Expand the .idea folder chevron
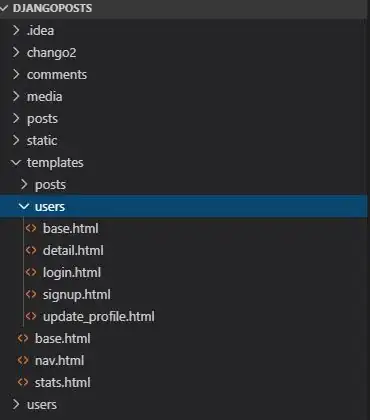Screen dimensions: 370x420 pos(16,30)
